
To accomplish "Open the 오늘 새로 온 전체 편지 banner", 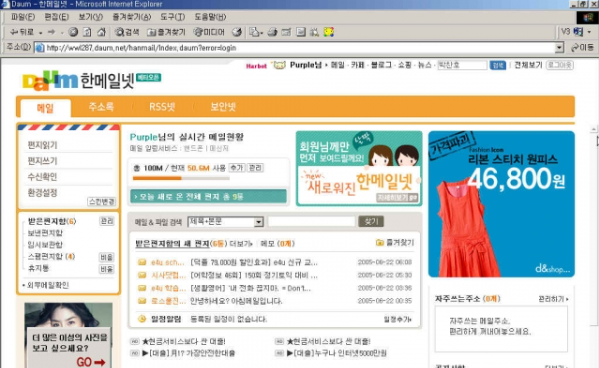I will coord(208,196).
